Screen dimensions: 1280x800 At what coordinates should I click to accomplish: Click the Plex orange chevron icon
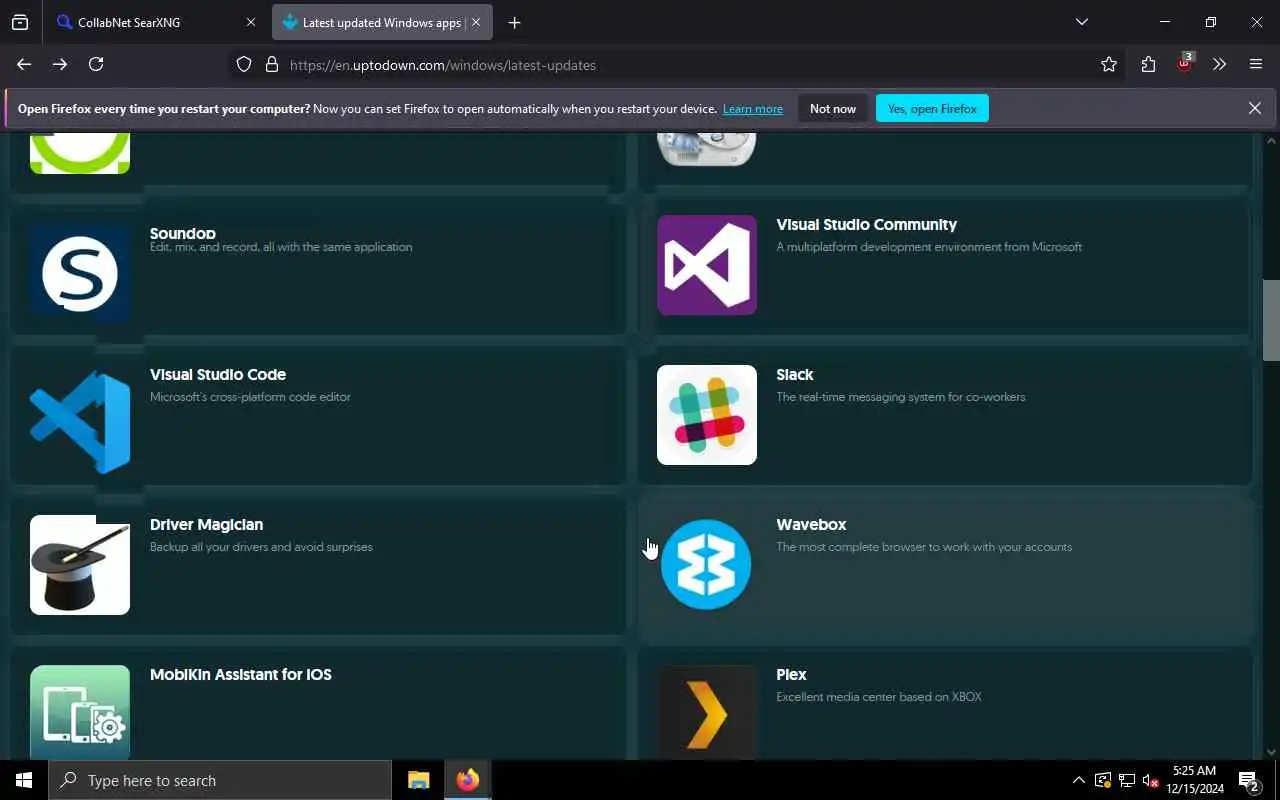[707, 712]
